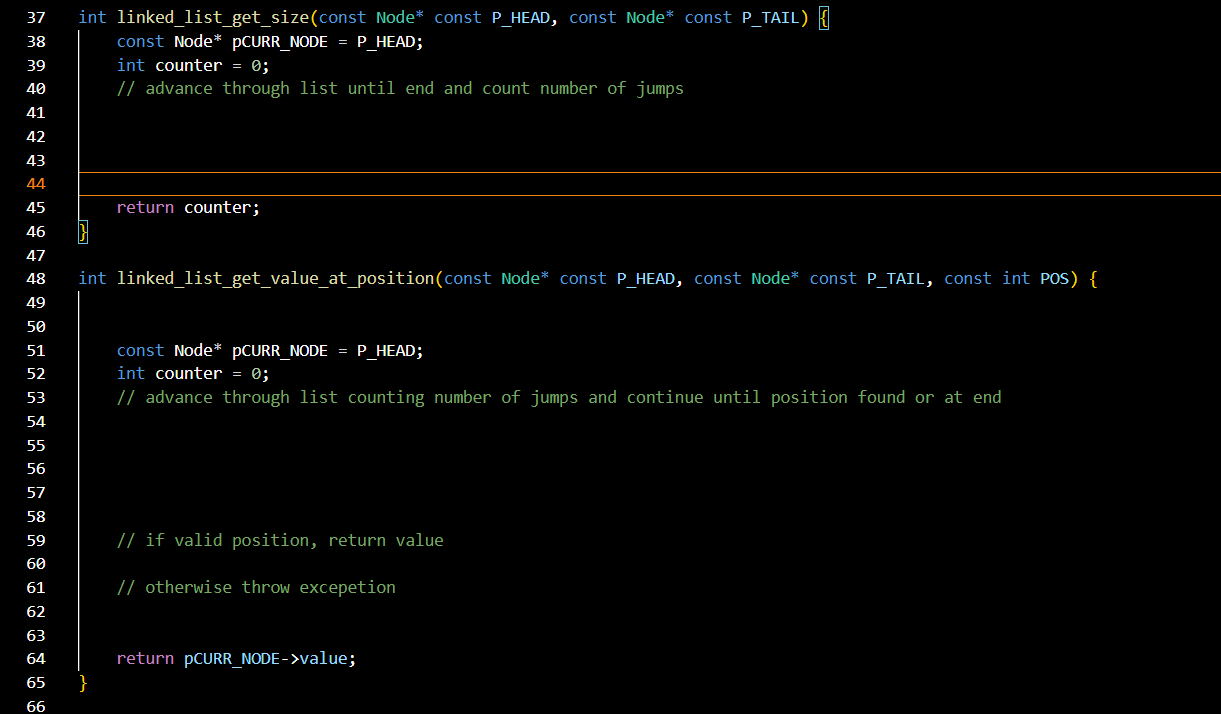
Task: Click the closing brace on line 65
Action: (81, 682)
